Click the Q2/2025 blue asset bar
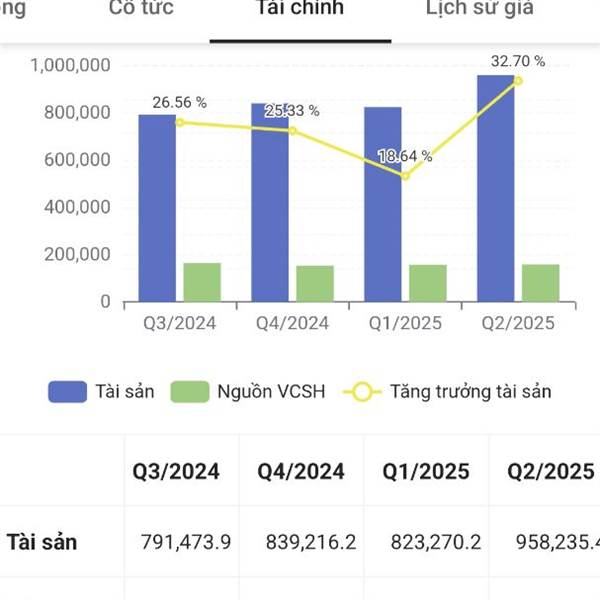600x600 pixels. coord(495,190)
